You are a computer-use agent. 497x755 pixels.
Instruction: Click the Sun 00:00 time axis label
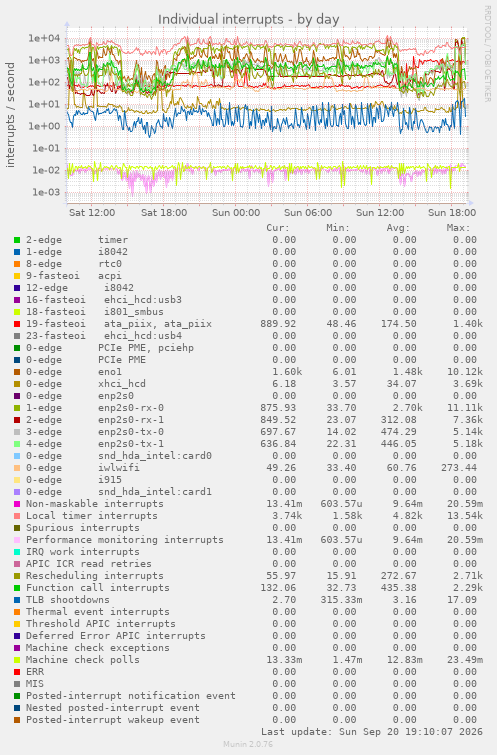236,212
